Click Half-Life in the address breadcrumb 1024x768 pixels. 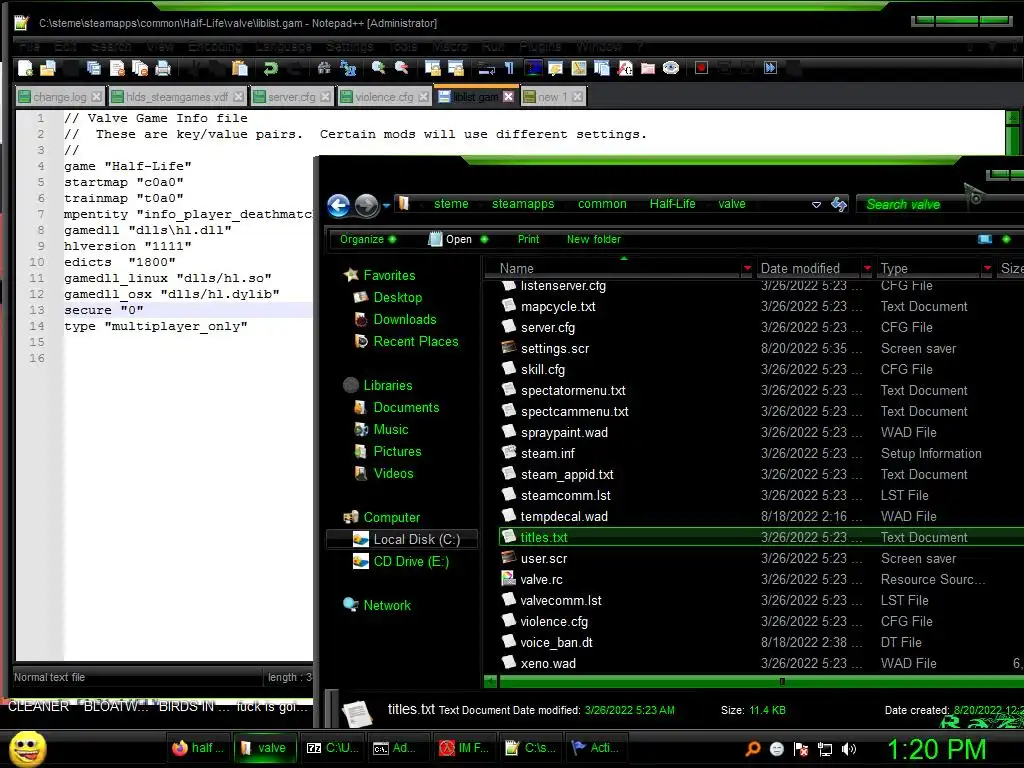(x=672, y=204)
